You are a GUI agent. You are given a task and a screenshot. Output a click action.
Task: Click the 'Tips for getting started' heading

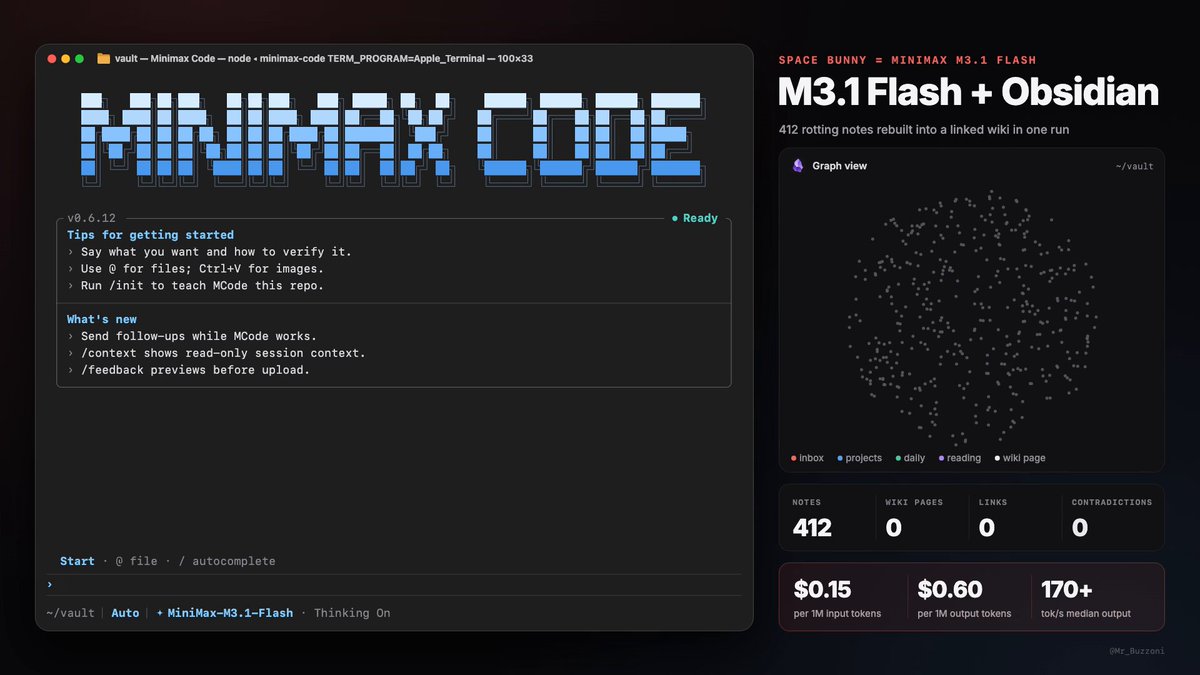[x=150, y=235]
